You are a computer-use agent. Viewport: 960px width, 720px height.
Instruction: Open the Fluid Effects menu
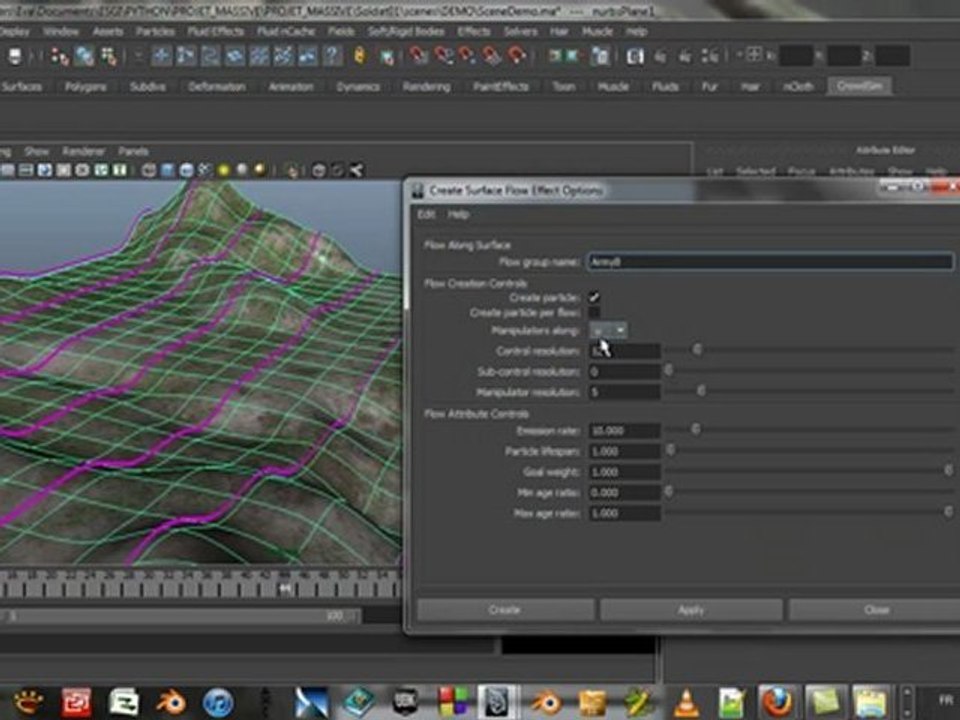tap(216, 31)
